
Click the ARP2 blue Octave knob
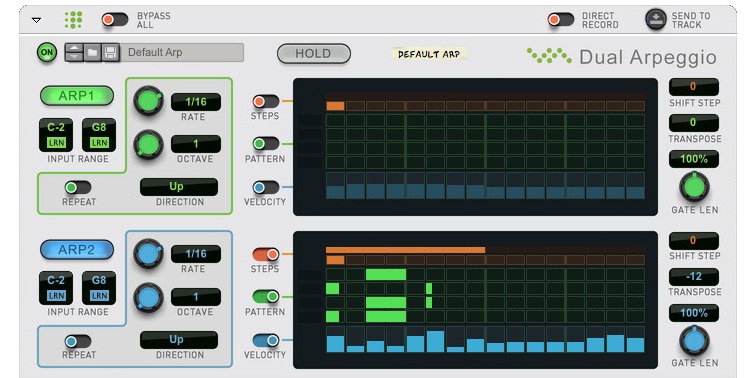(x=148, y=297)
